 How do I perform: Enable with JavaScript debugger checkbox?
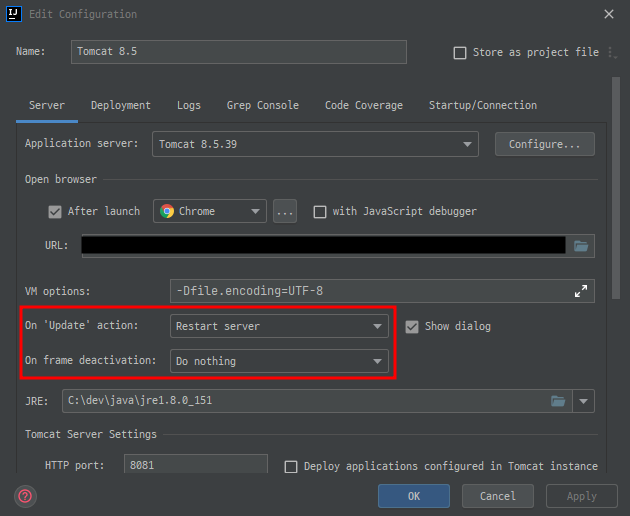click(320, 212)
